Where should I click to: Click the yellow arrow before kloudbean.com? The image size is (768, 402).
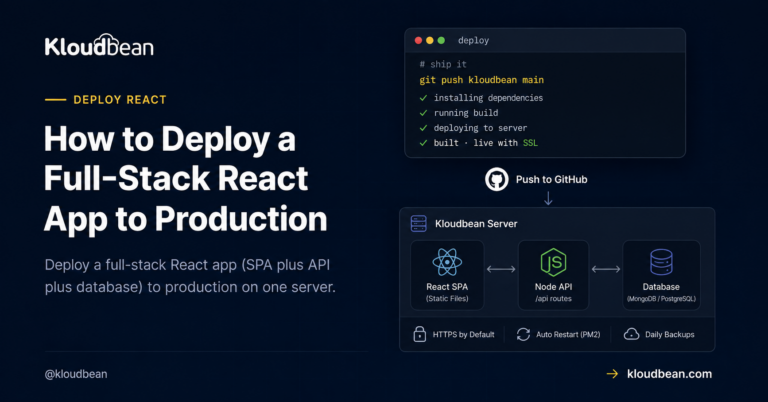pyautogui.click(x=612, y=374)
